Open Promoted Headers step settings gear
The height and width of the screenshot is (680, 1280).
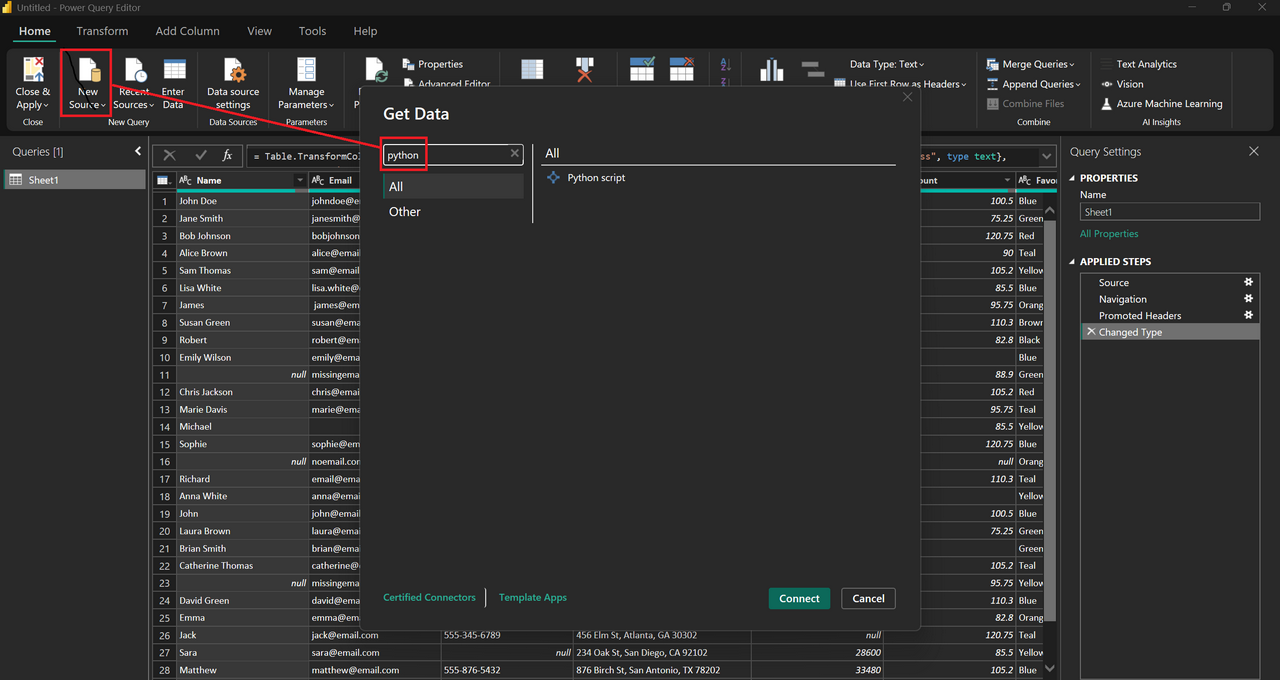pyautogui.click(x=1248, y=315)
